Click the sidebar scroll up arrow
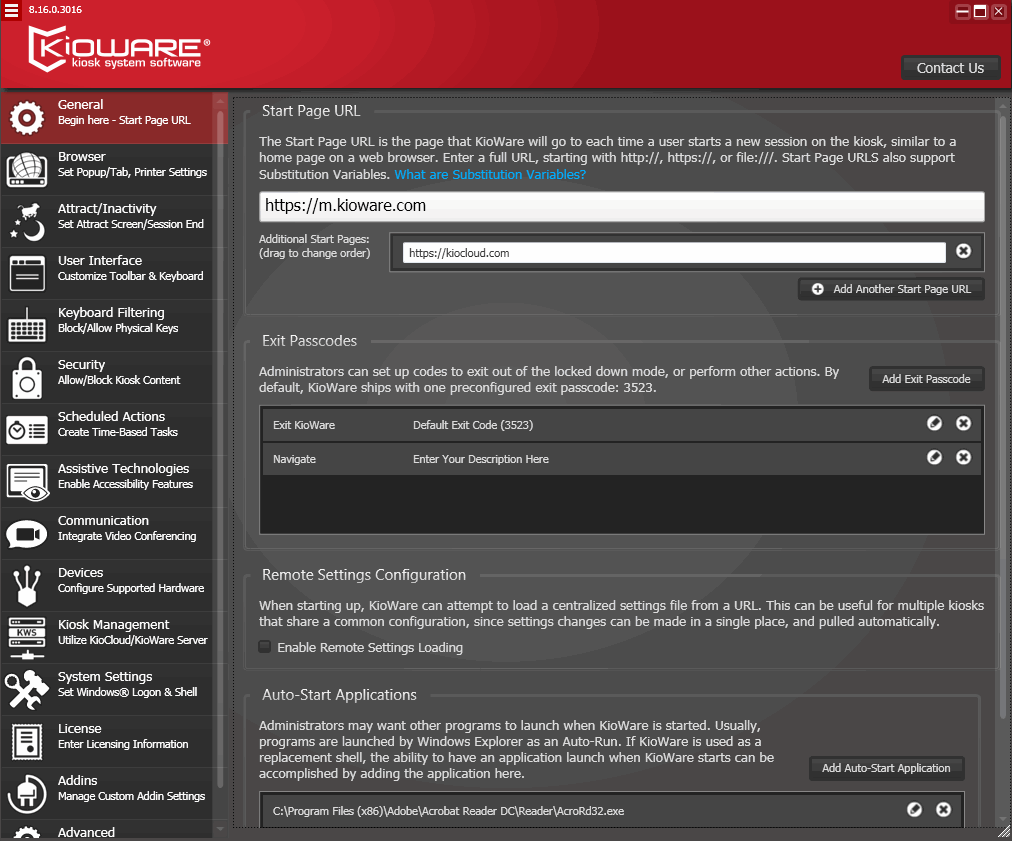 point(220,101)
